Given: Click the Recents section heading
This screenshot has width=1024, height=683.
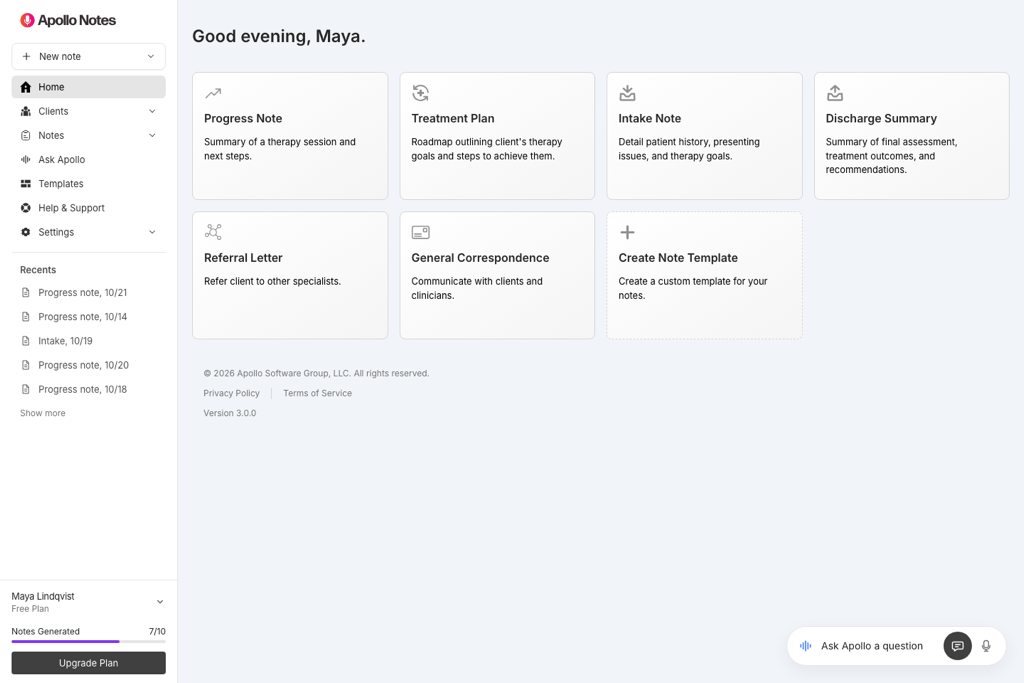Looking at the screenshot, I should coord(38,270).
